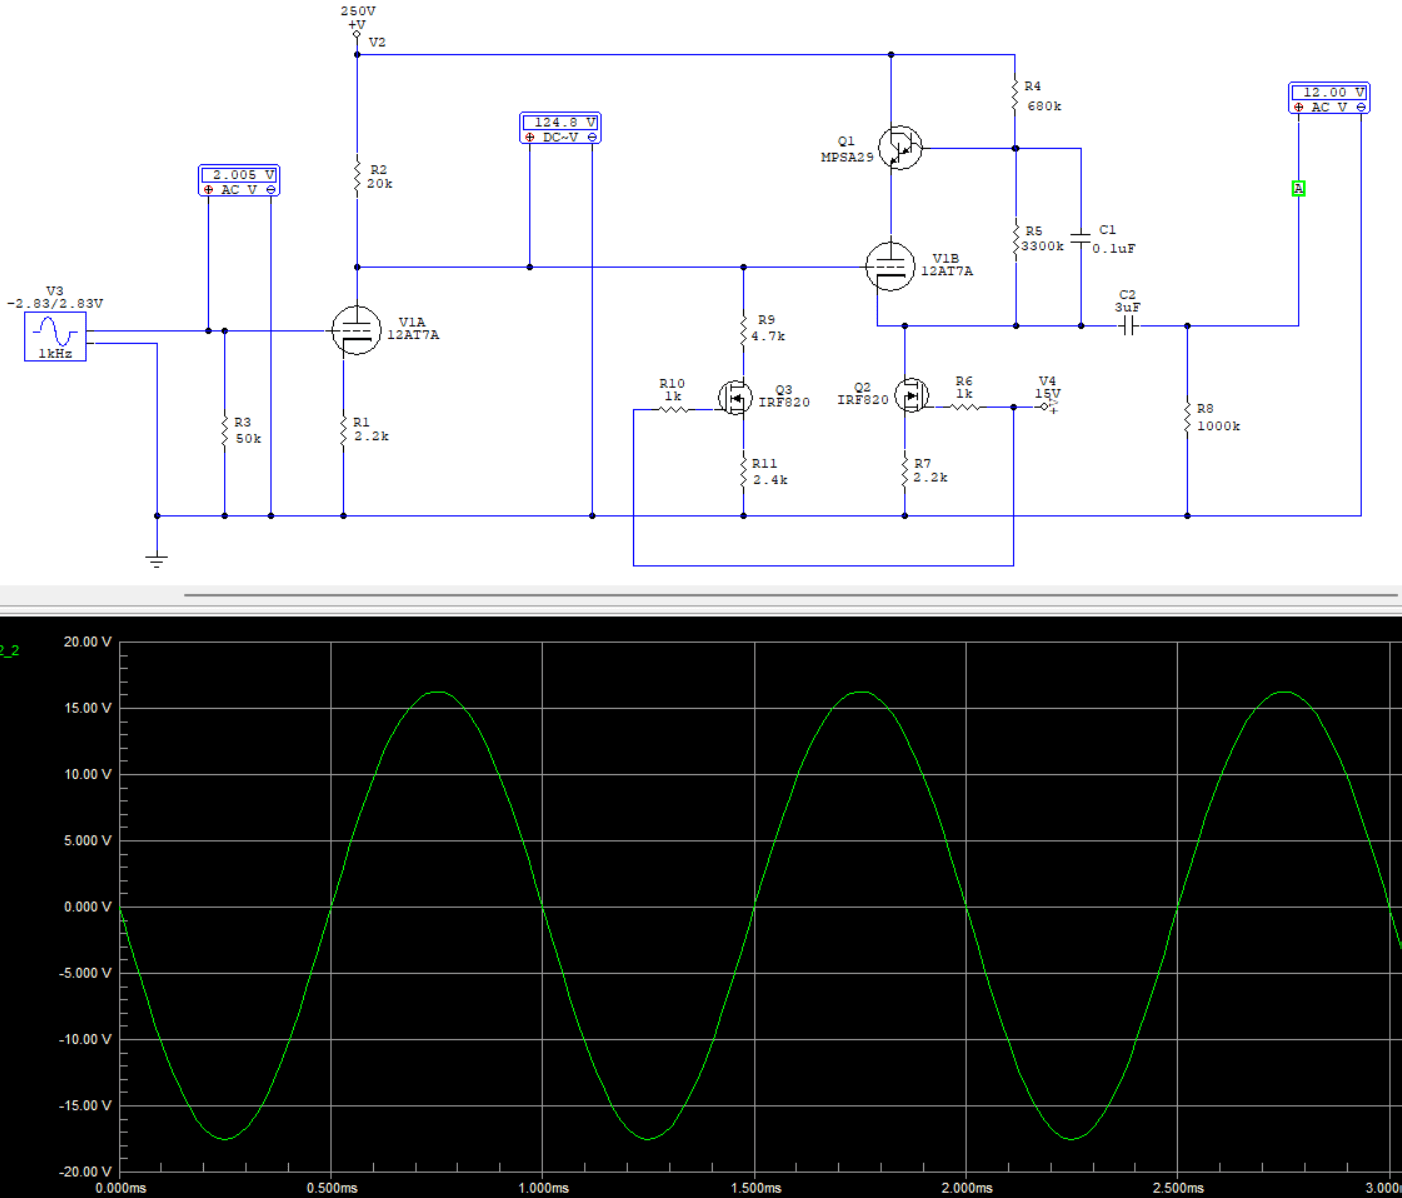Select the Q1 MPSA29 transistor symbol
Screen dimensions: 1402x1198
(900, 148)
